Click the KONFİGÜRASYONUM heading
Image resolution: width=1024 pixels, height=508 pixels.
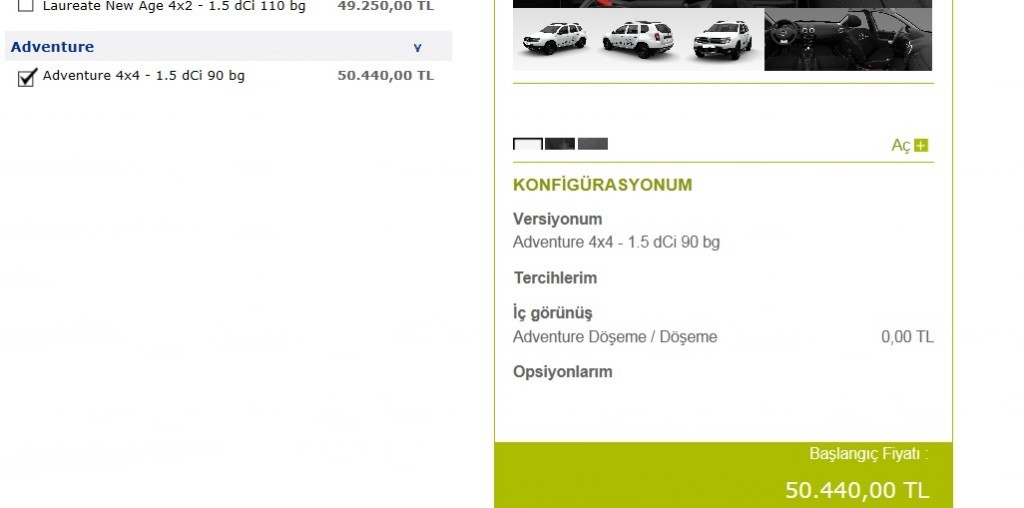pos(602,185)
